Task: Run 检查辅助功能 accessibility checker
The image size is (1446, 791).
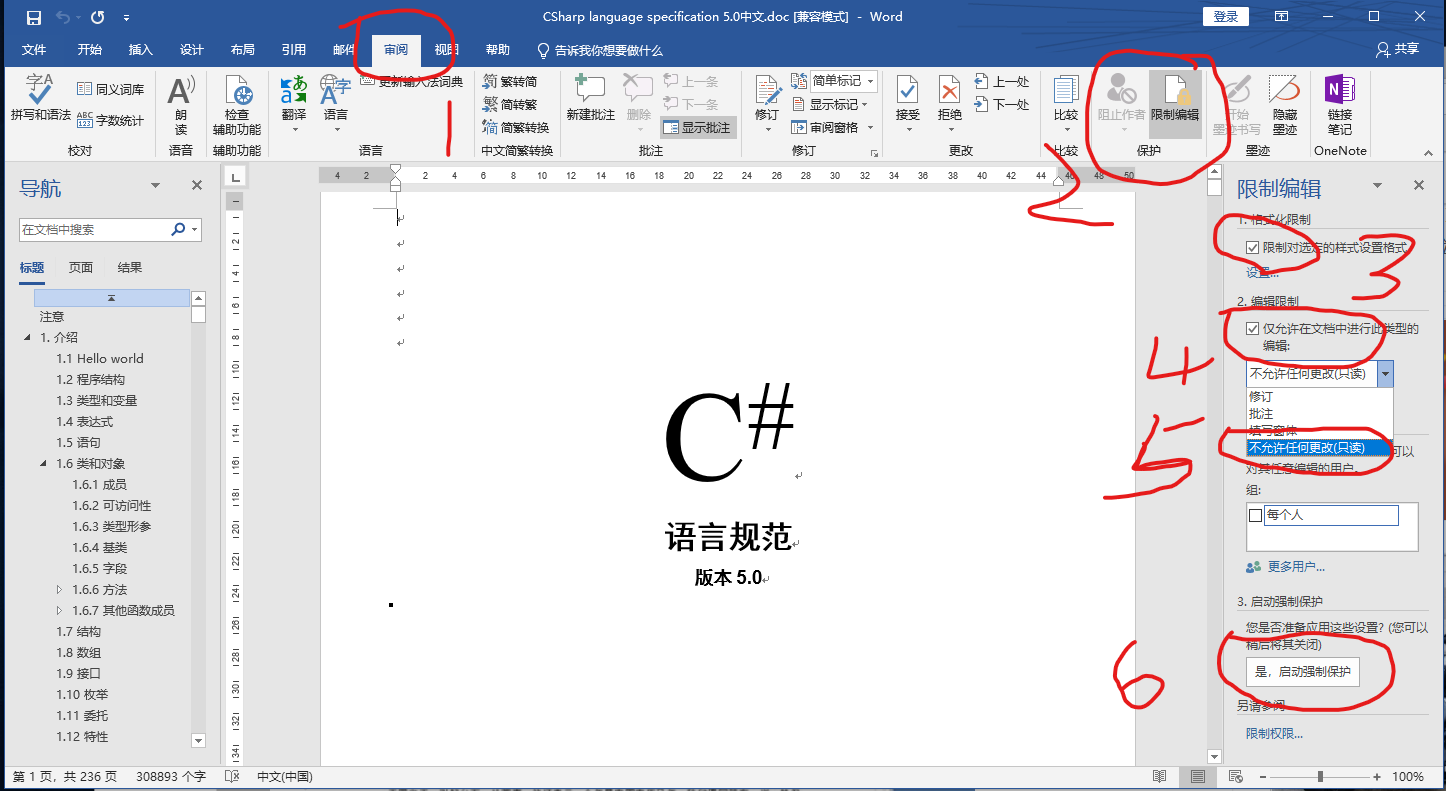Action: 237,105
